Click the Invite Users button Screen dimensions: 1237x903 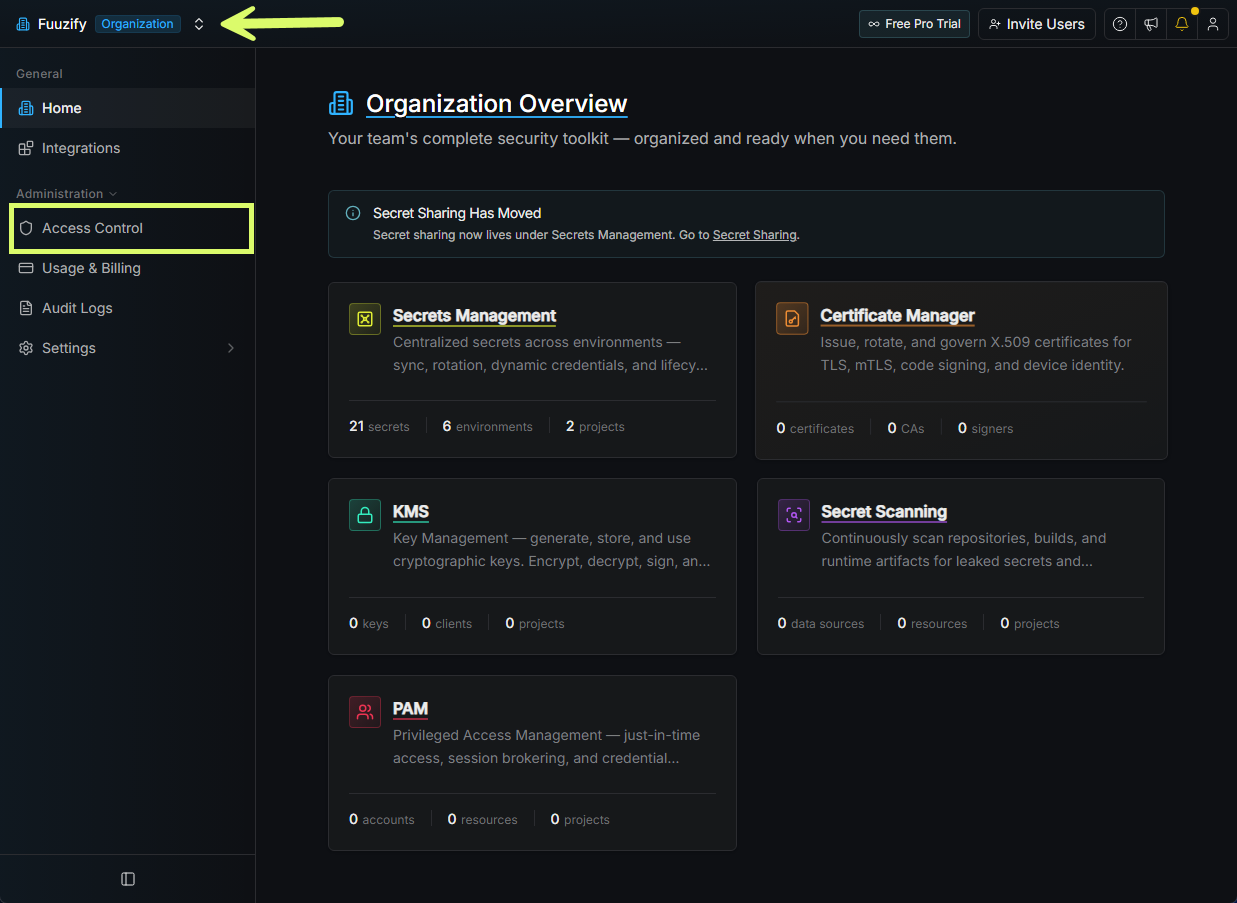1037,24
